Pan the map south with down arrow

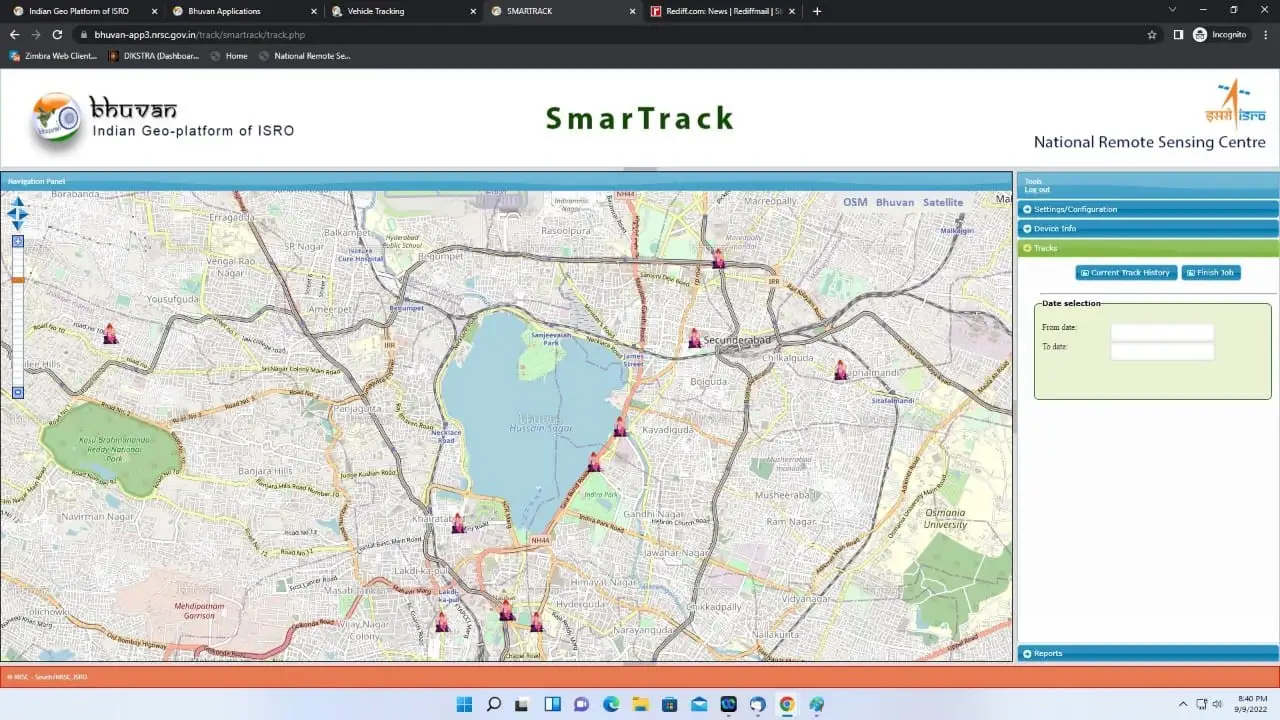coord(18,224)
